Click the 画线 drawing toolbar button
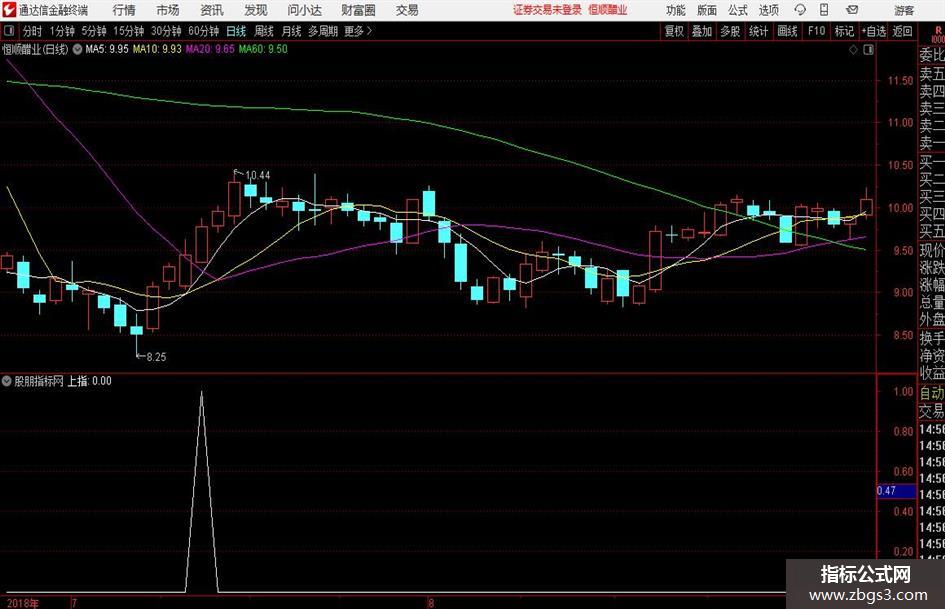The height and width of the screenshot is (609, 945). [787, 31]
